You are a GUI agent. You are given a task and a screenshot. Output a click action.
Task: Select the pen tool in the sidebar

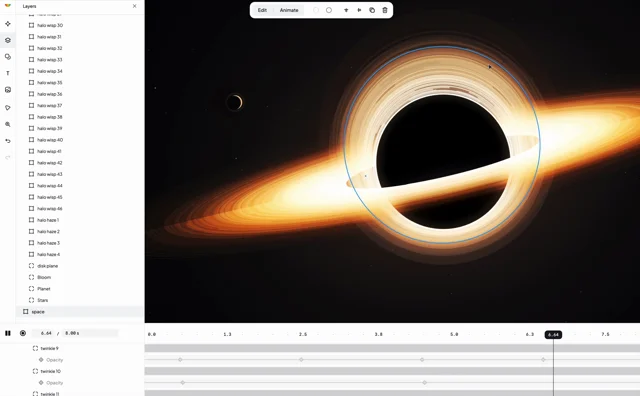coord(8,108)
